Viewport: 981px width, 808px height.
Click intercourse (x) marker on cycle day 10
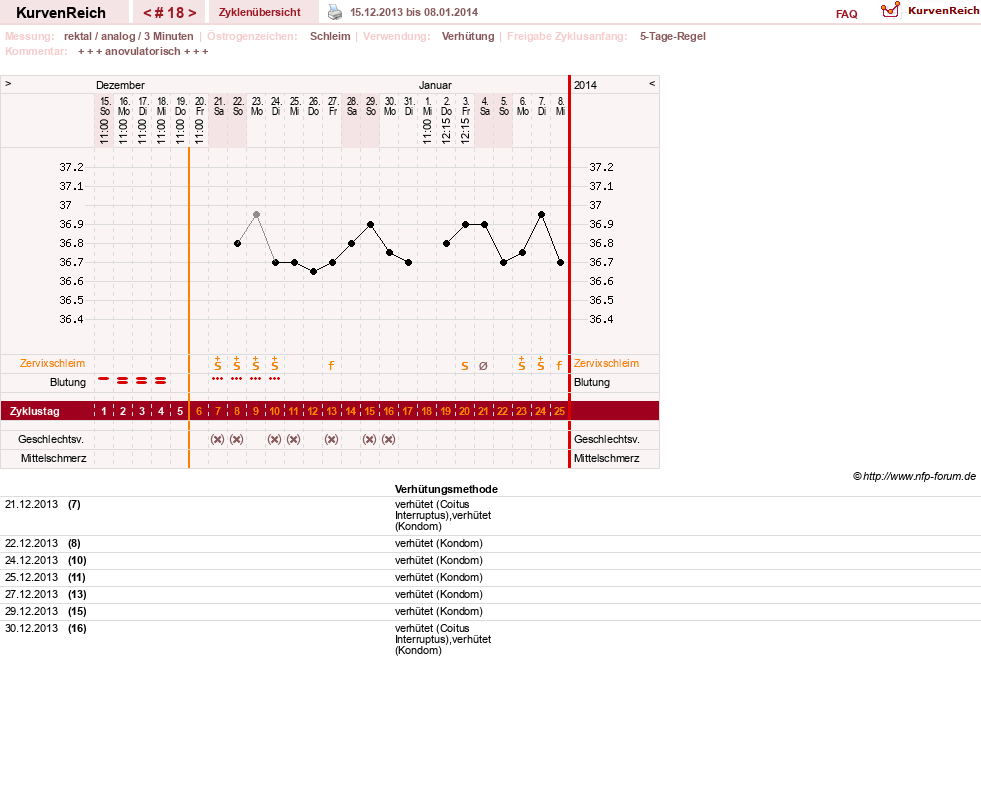coord(274,439)
